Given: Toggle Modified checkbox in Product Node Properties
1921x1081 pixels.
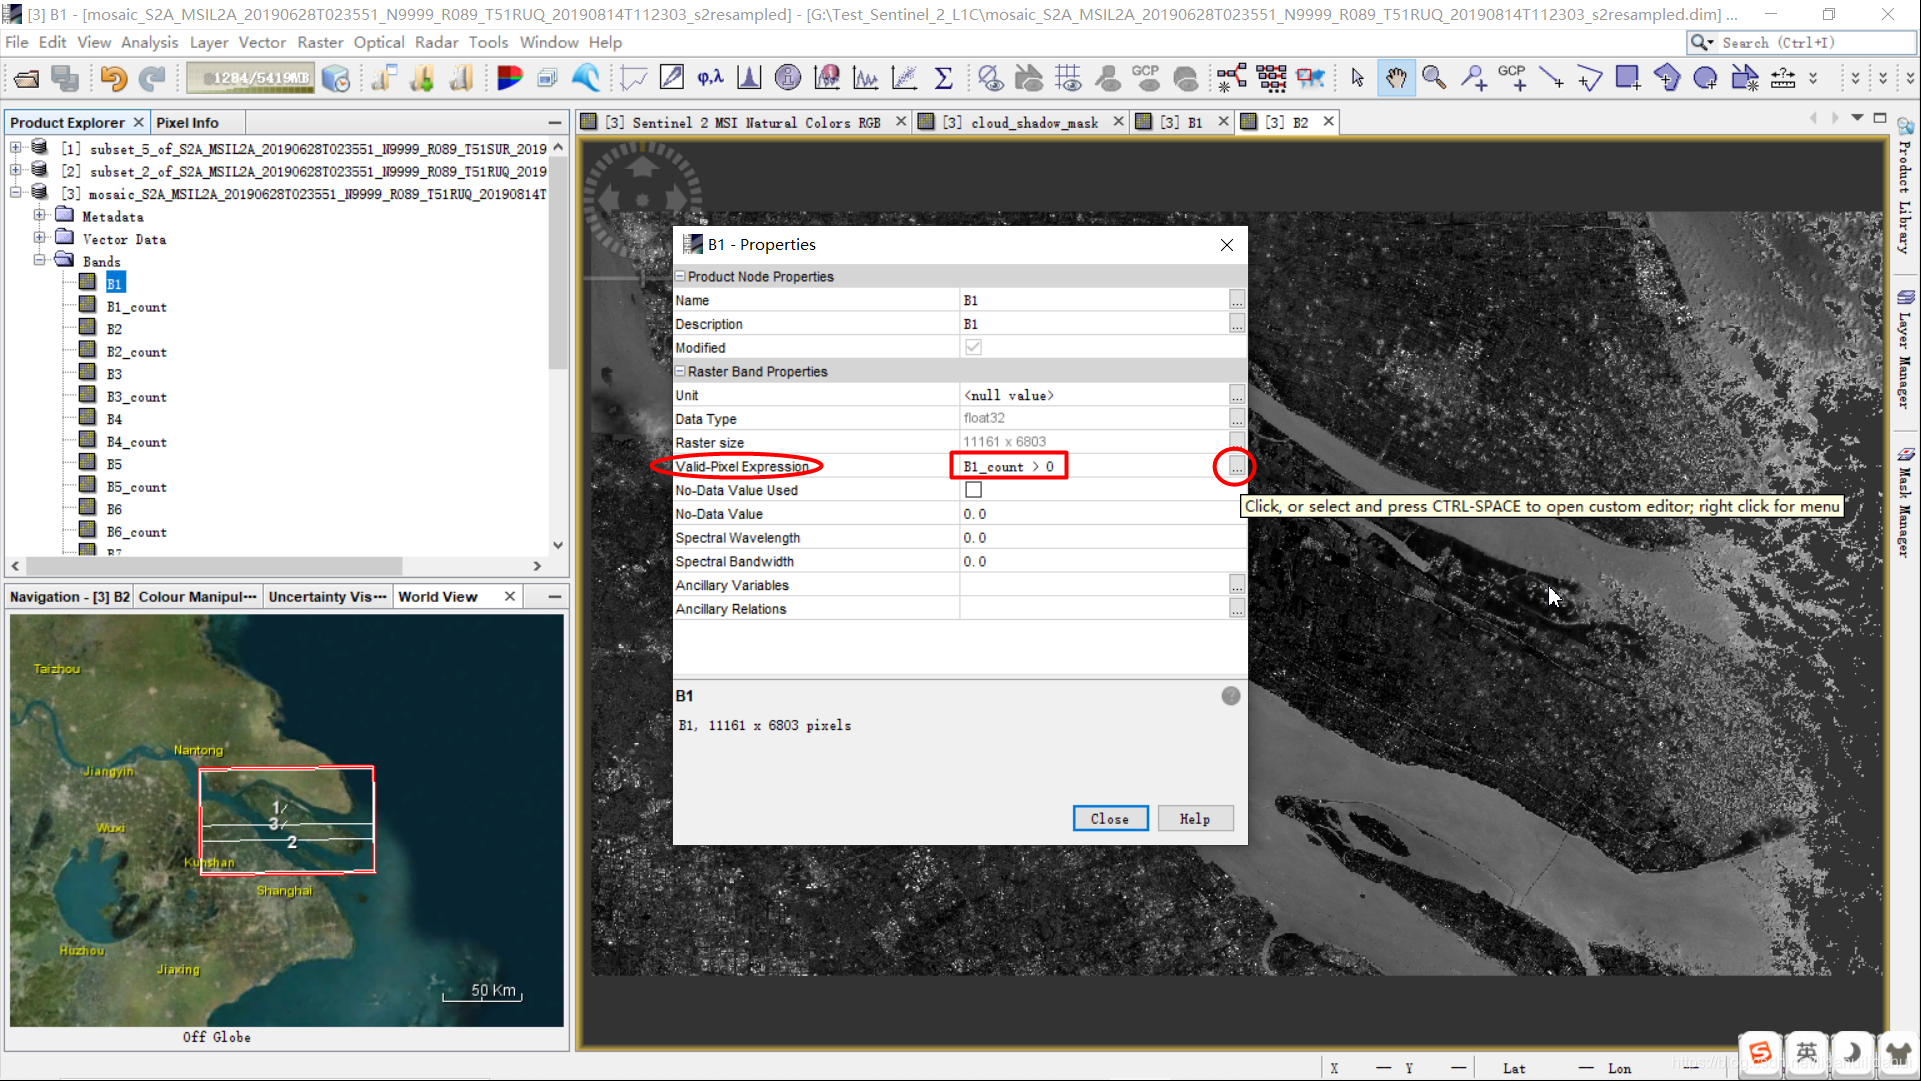Looking at the screenshot, I should [x=972, y=347].
